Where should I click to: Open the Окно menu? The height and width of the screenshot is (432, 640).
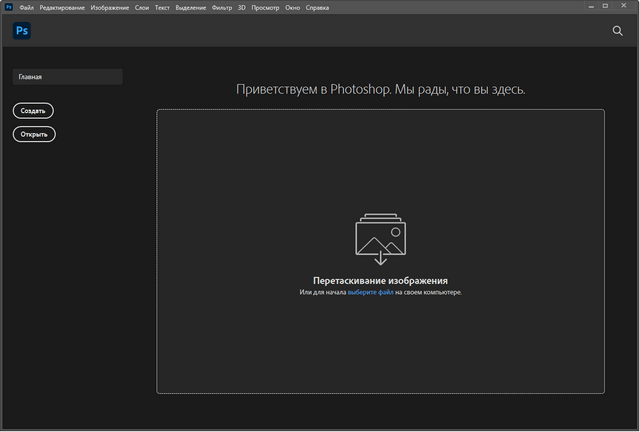pos(292,8)
